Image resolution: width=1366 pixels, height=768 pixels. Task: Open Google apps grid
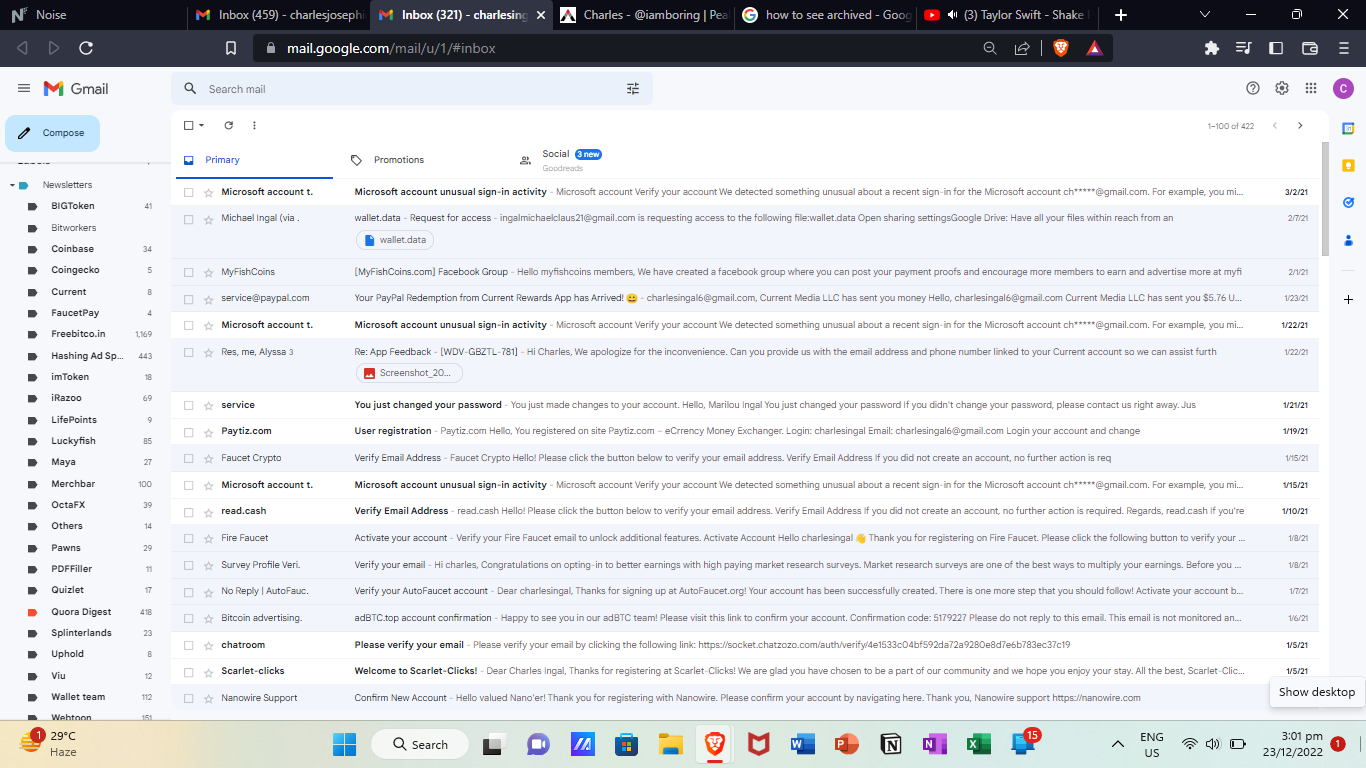[x=1311, y=88]
